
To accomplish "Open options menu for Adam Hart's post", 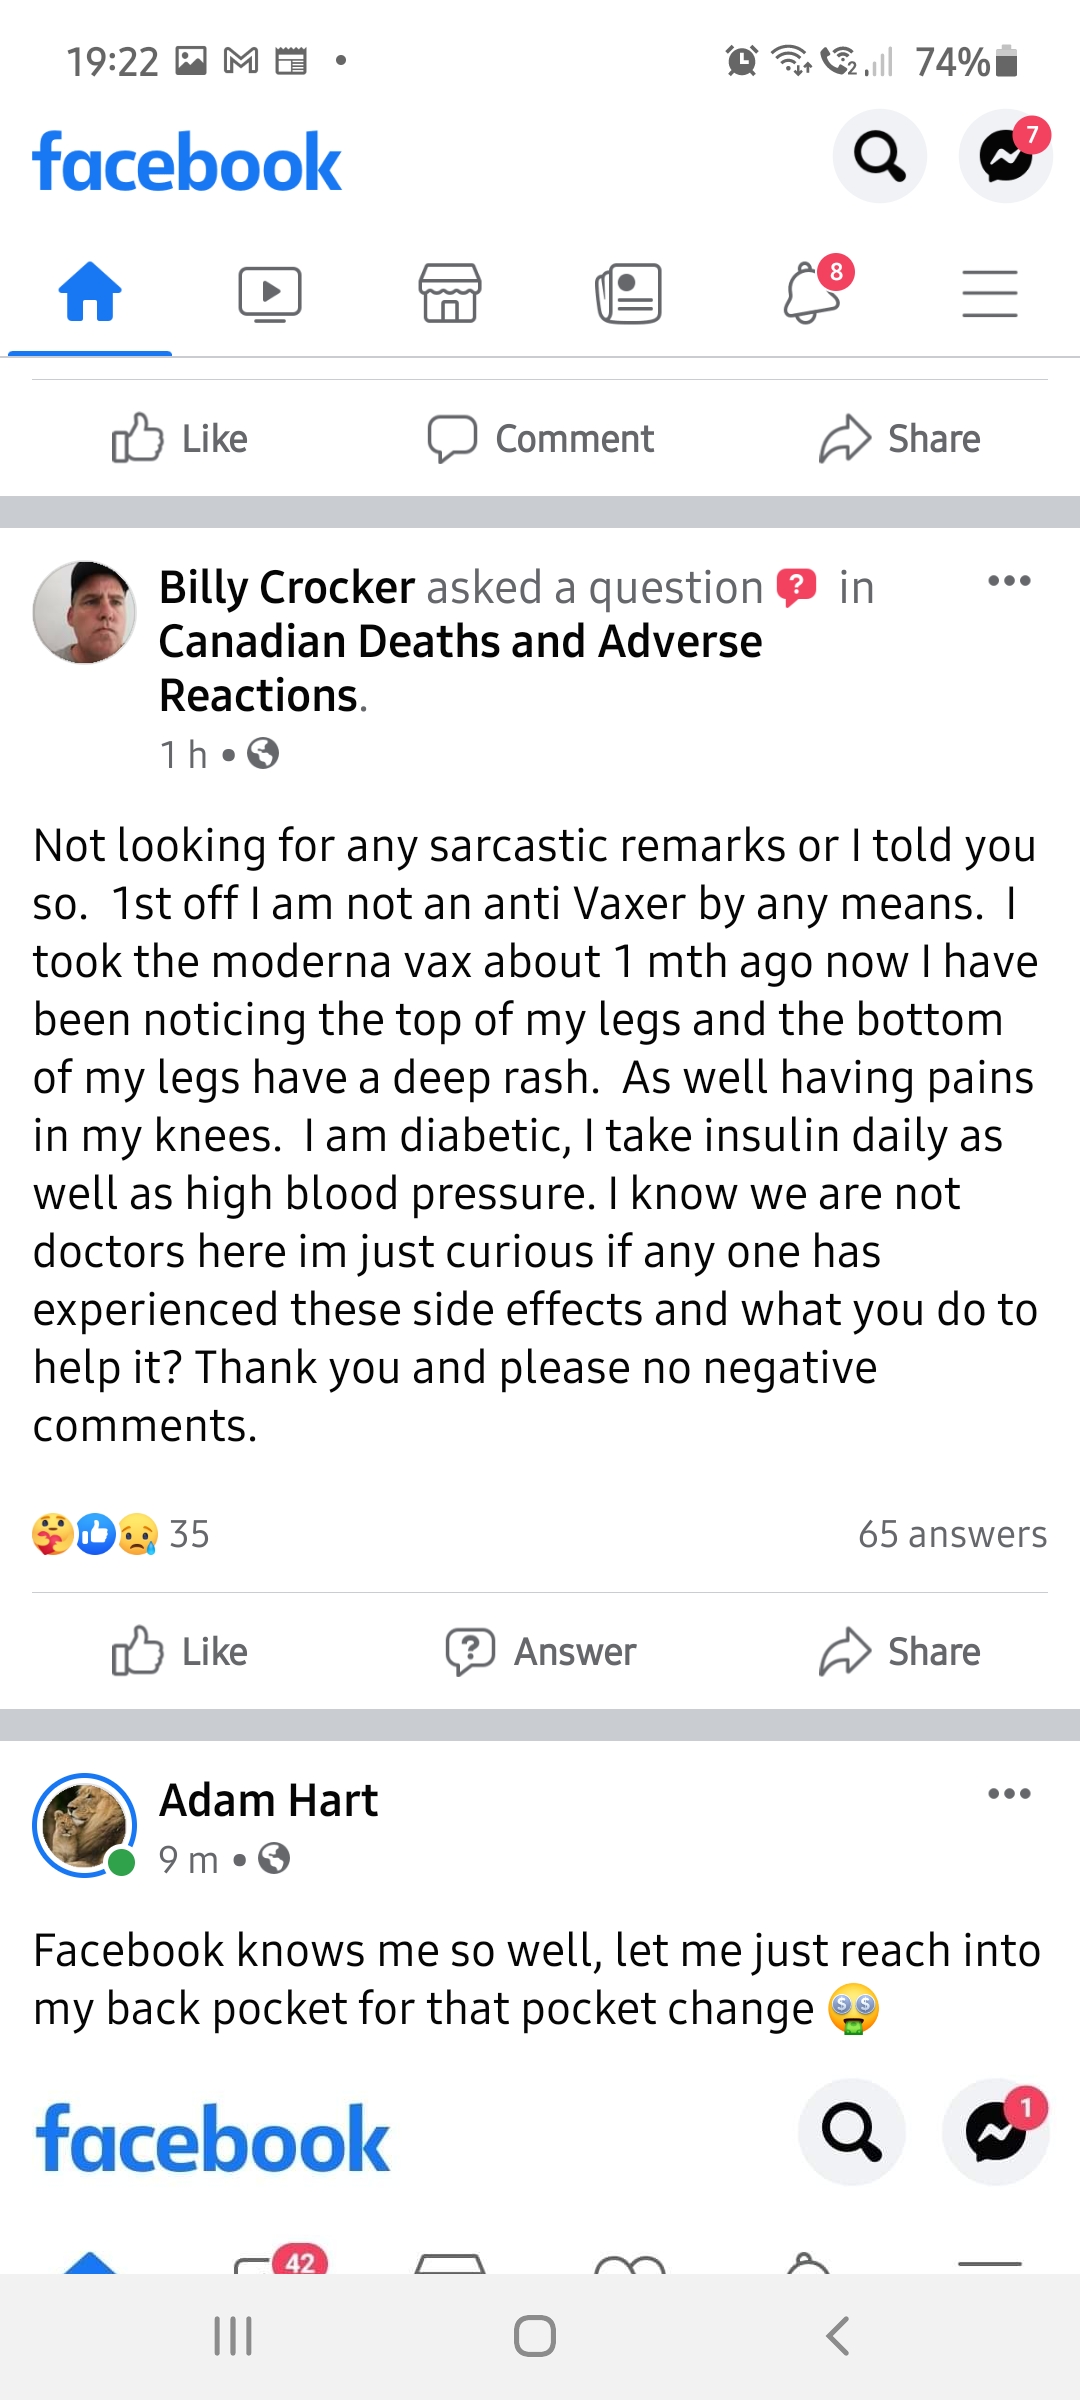I will (1009, 1794).
